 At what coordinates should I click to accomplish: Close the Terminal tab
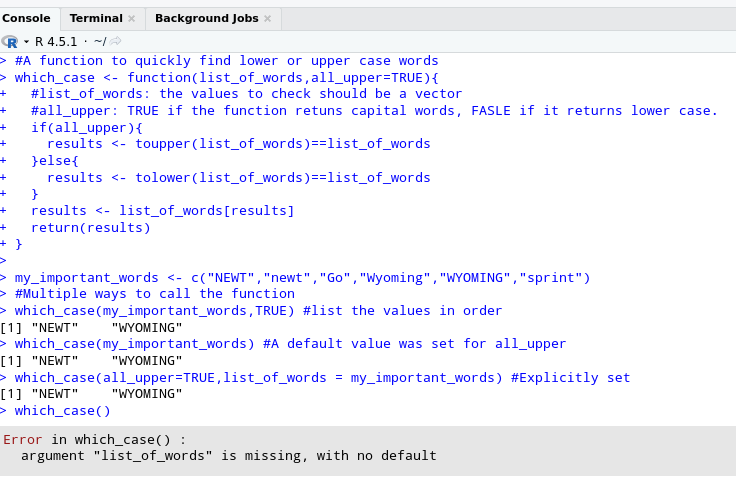coord(132,19)
